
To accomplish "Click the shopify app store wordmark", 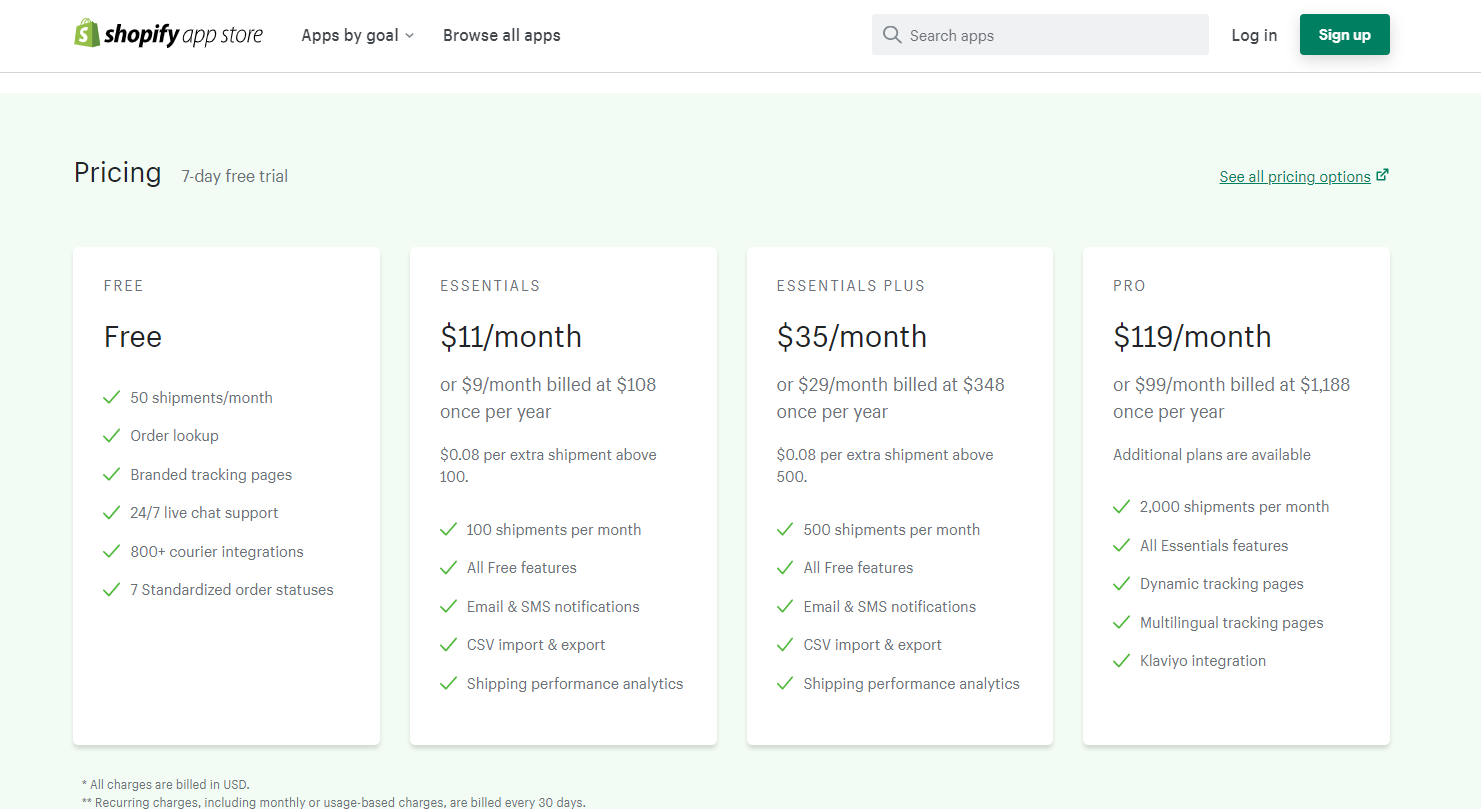I will pyautogui.click(x=184, y=35).
